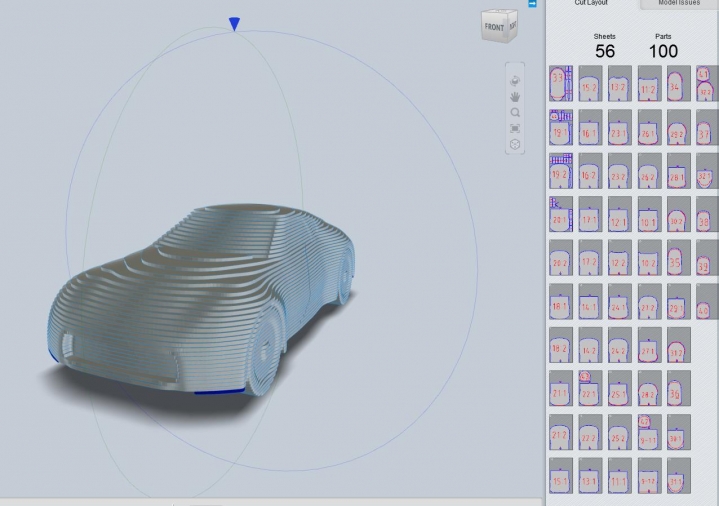Collapse panel using blue arrow button

(x=534, y=4)
